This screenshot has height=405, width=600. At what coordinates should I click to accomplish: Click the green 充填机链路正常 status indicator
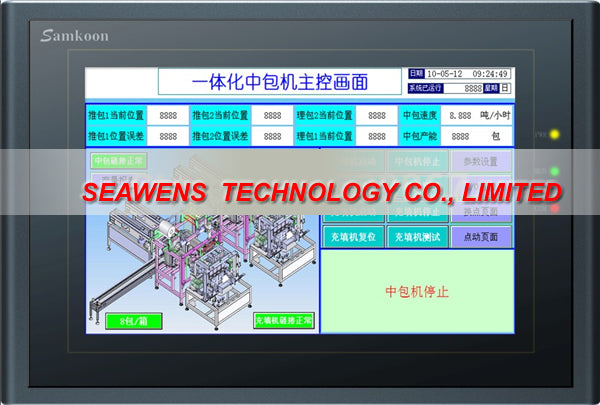(x=283, y=321)
